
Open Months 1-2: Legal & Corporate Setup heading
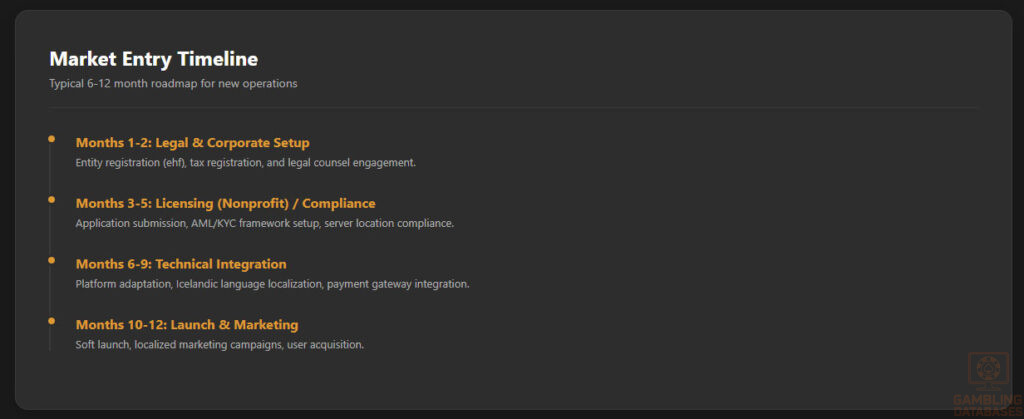[193, 143]
